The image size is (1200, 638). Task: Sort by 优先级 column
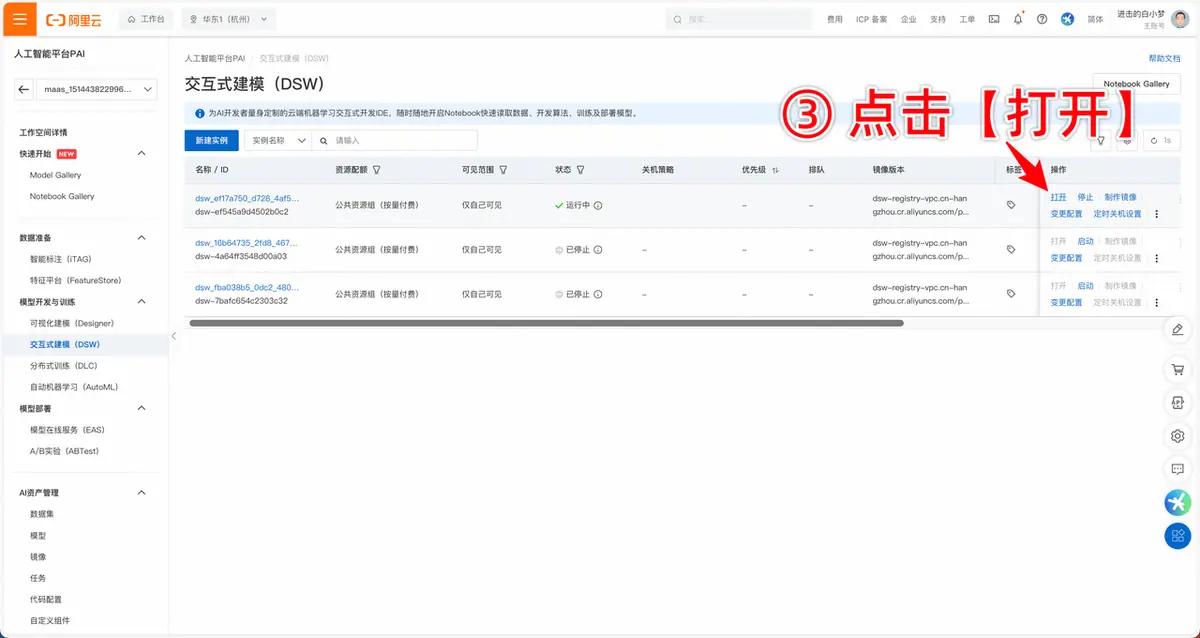pyautogui.click(x=775, y=170)
